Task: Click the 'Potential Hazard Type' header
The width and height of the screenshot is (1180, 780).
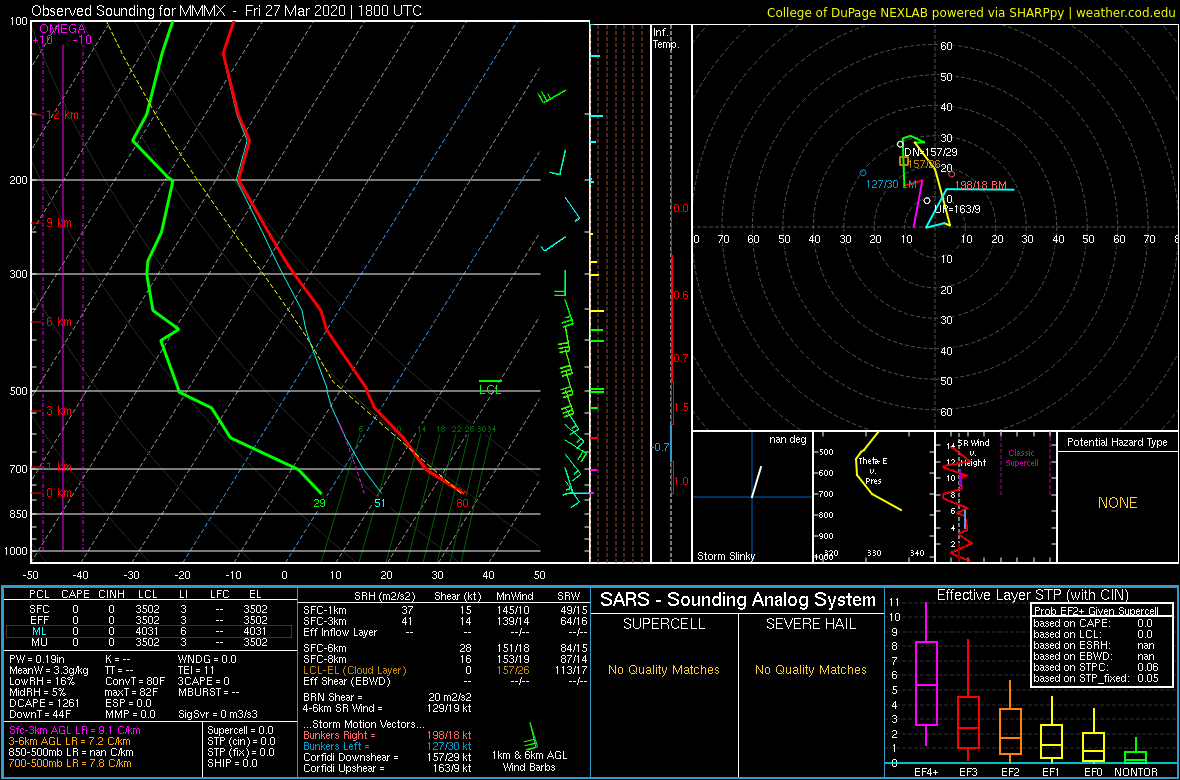Action: pyautogui.click(x=1117, y=443)
